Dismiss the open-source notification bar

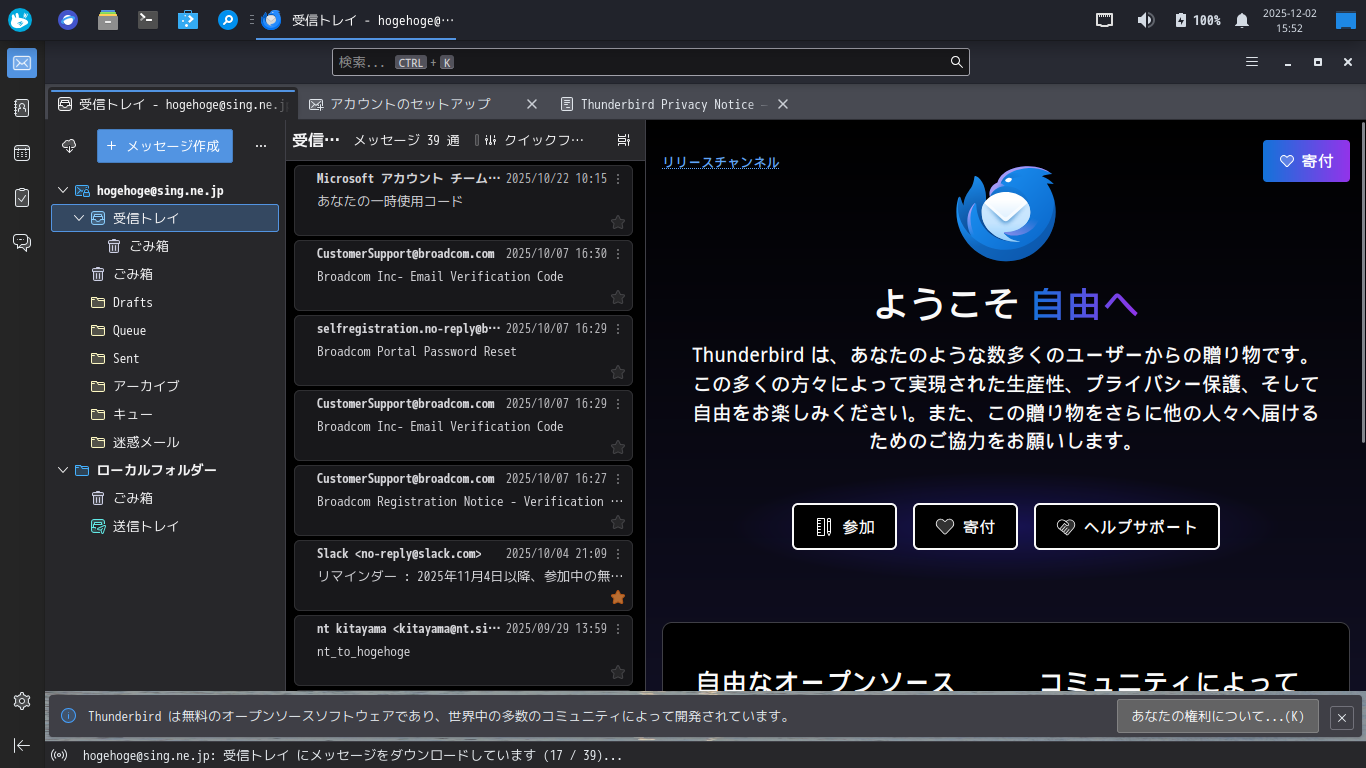click(1342, 717)
